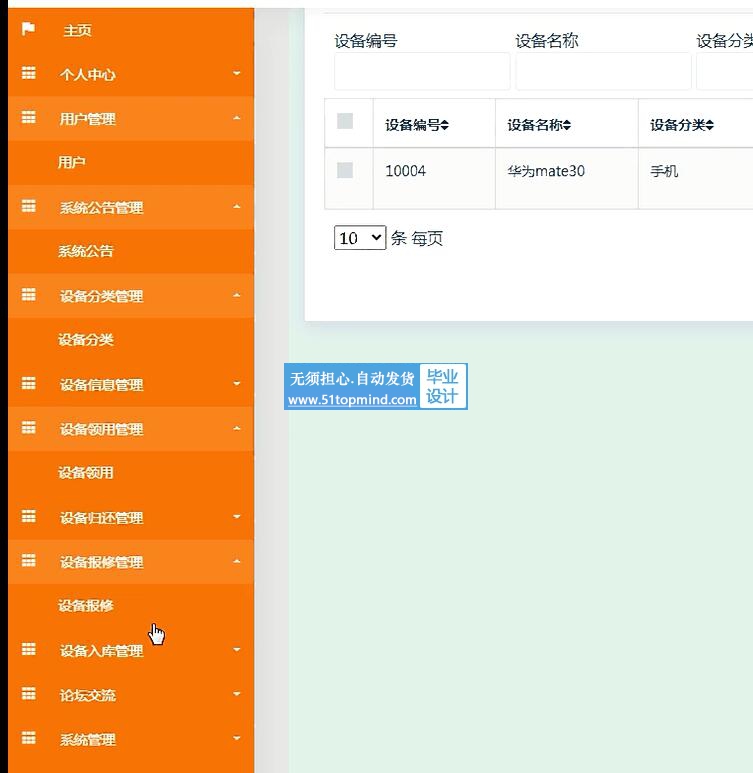Click the grid icon beside 个人中心
The width and height of the screenshot is (753, 773).
coord(29,74)
